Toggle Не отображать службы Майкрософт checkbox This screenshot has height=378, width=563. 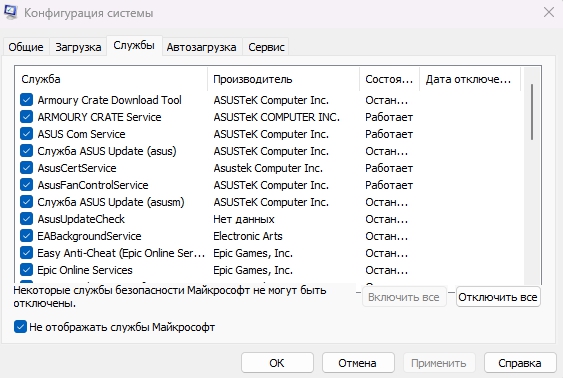[20, 327]
